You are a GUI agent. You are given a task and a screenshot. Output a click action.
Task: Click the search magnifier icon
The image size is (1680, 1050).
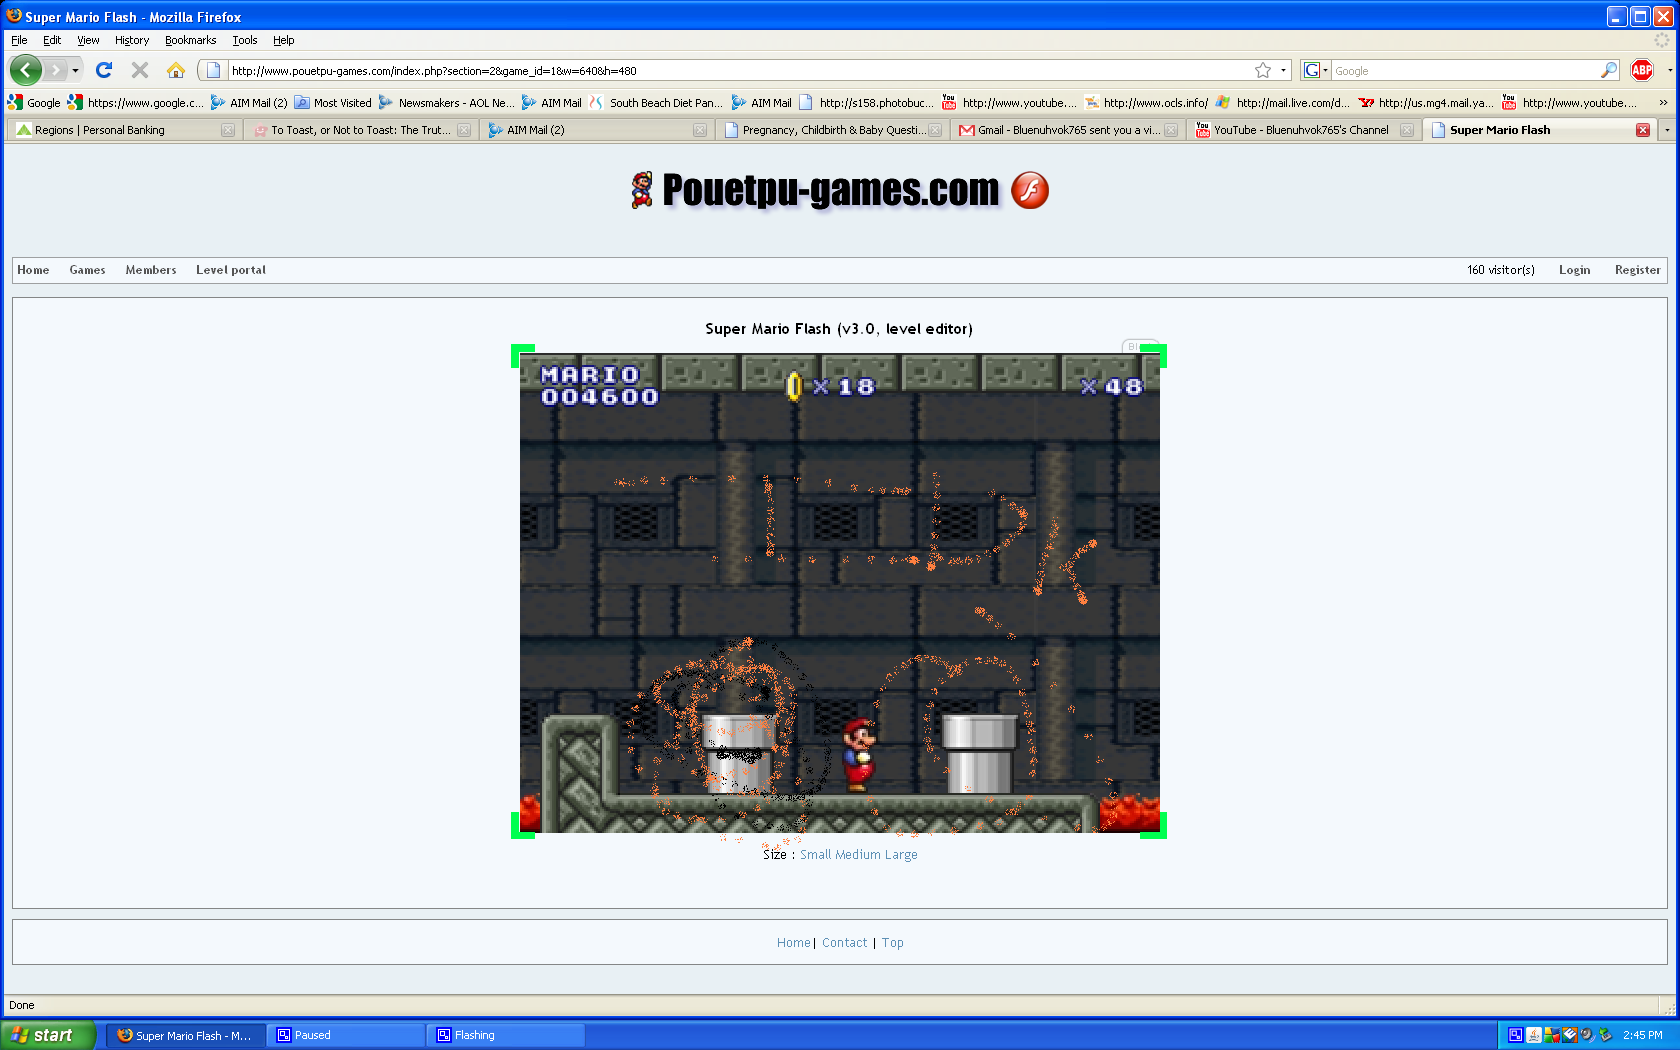[x=1608, y=70]
